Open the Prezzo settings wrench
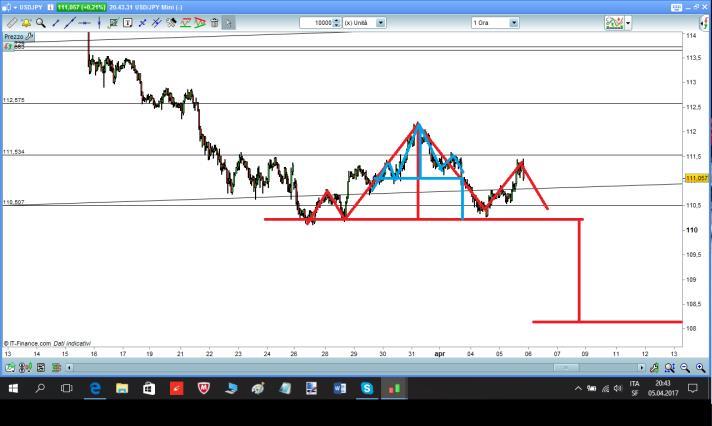Viewport: 712px width, 426px height. [29, 36]
